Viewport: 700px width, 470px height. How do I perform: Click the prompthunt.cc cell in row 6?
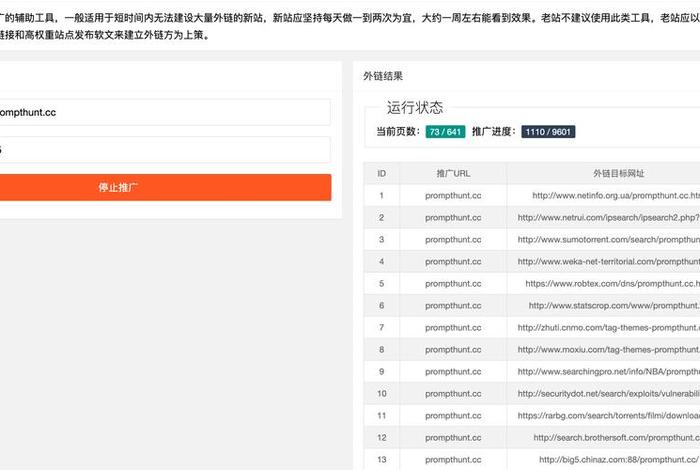(453, 305)
